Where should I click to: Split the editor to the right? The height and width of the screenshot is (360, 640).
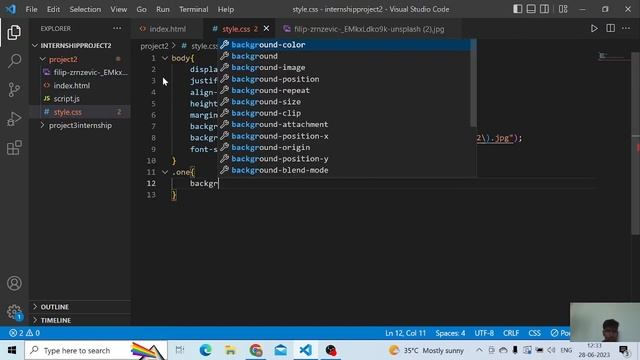(x=610, y=29)
